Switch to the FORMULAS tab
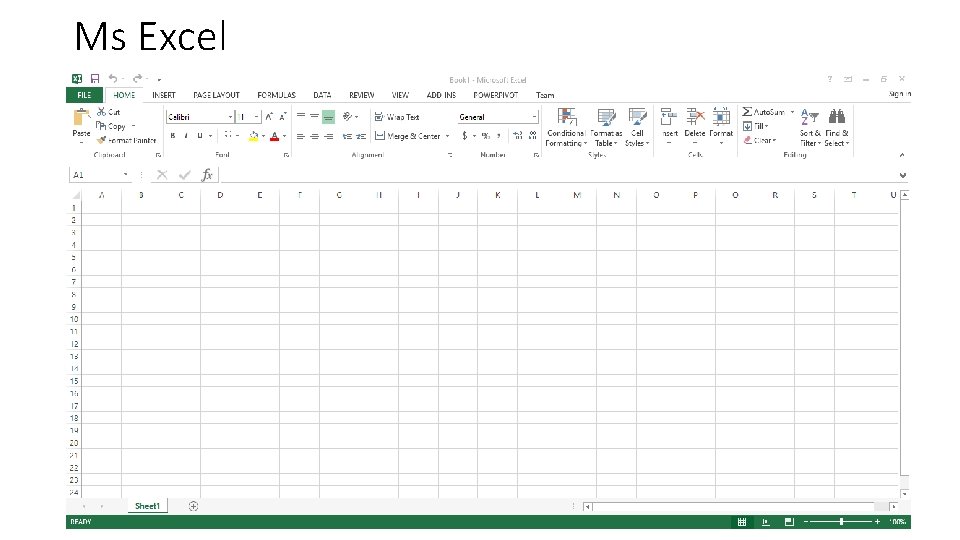This screenshot has height=540, width=960. tap(276, 95)
